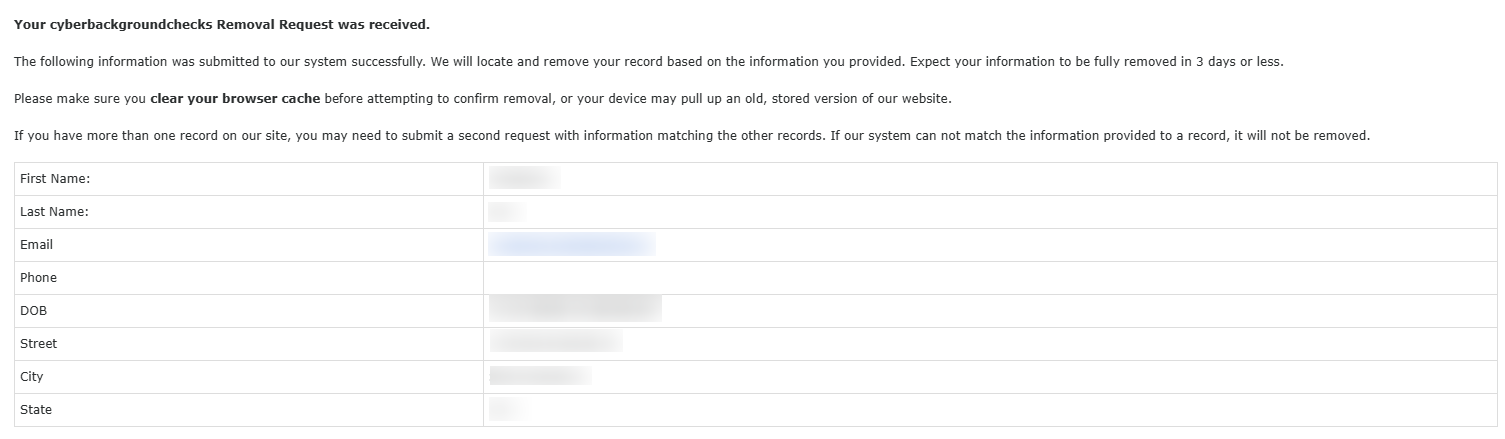Select the bold 'clear your browser cache' text
This screenshot has width=1505, height=439.
point(235,99)
